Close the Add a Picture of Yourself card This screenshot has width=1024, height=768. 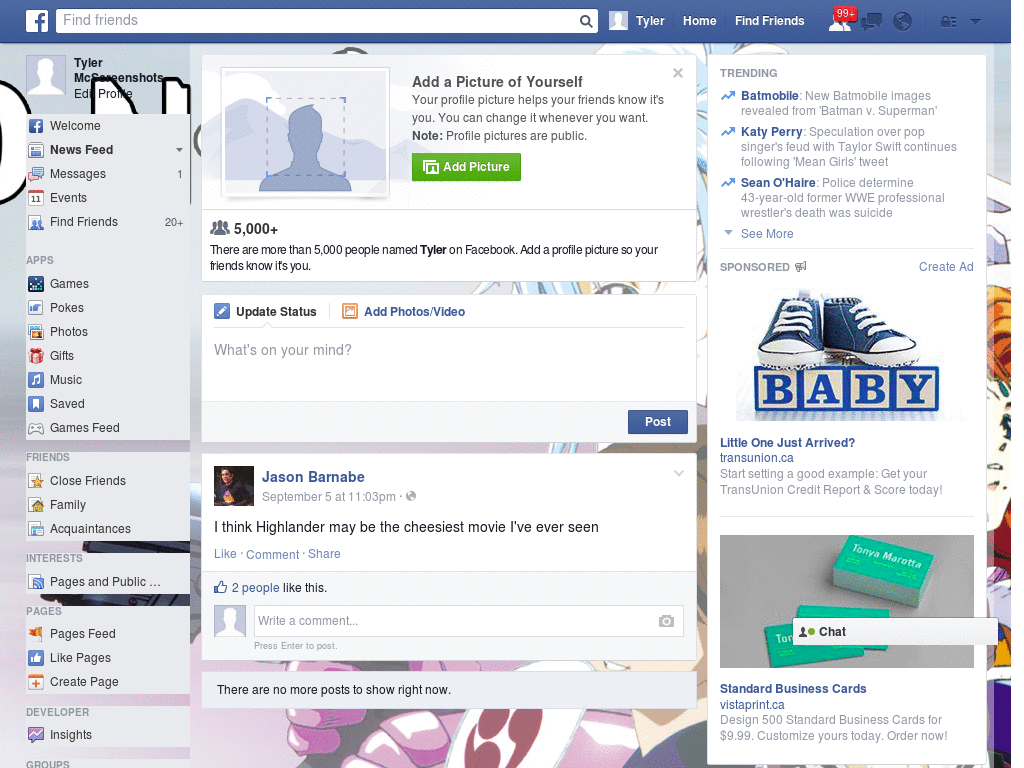pyautogui.click(x=678, y=73)
